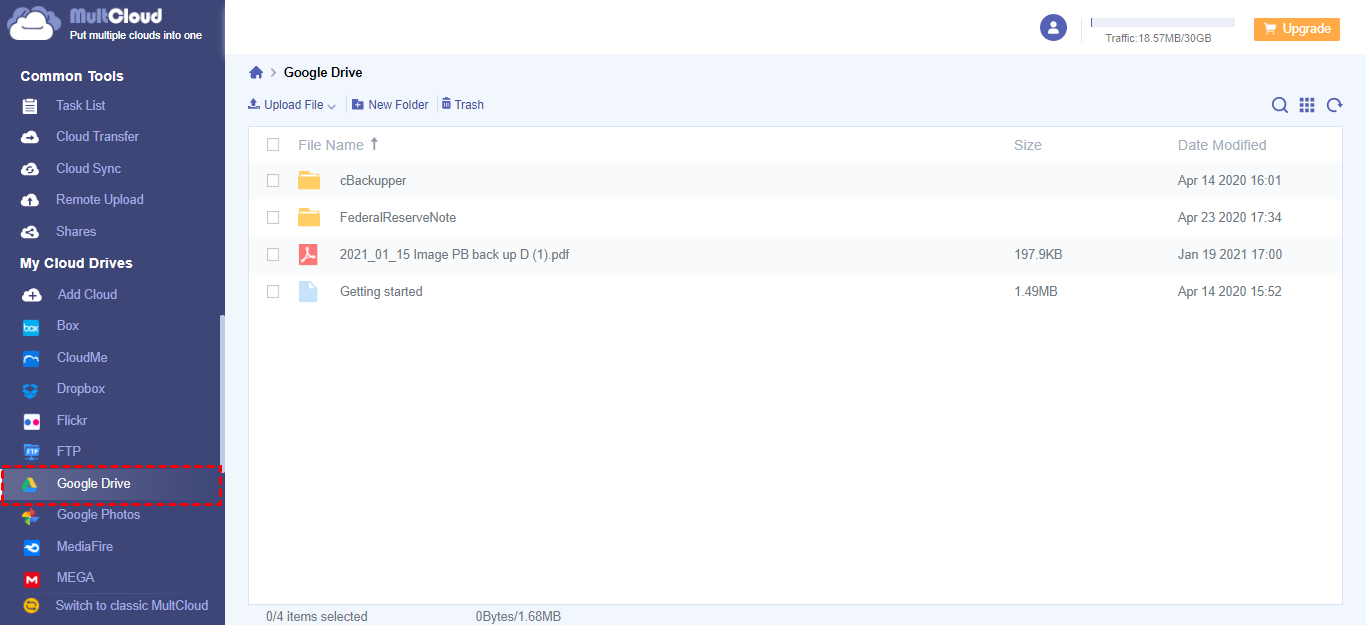Click the Getting started document icon
The height and width of the screenshot is (625, 1366).
coord(308,292)
